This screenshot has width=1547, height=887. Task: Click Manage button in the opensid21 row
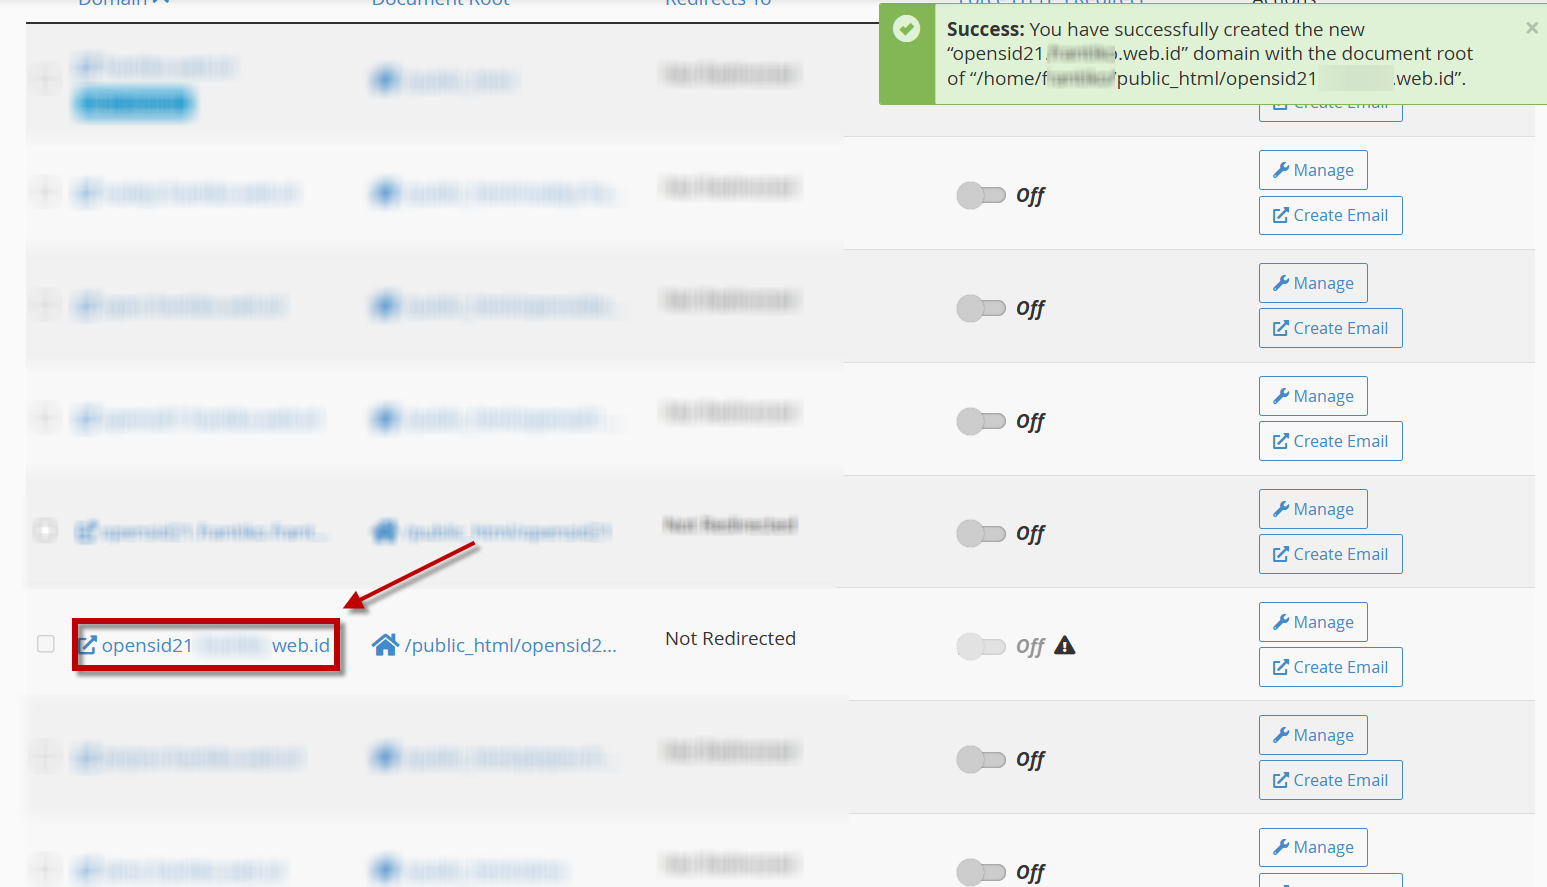pos(1313,622)
